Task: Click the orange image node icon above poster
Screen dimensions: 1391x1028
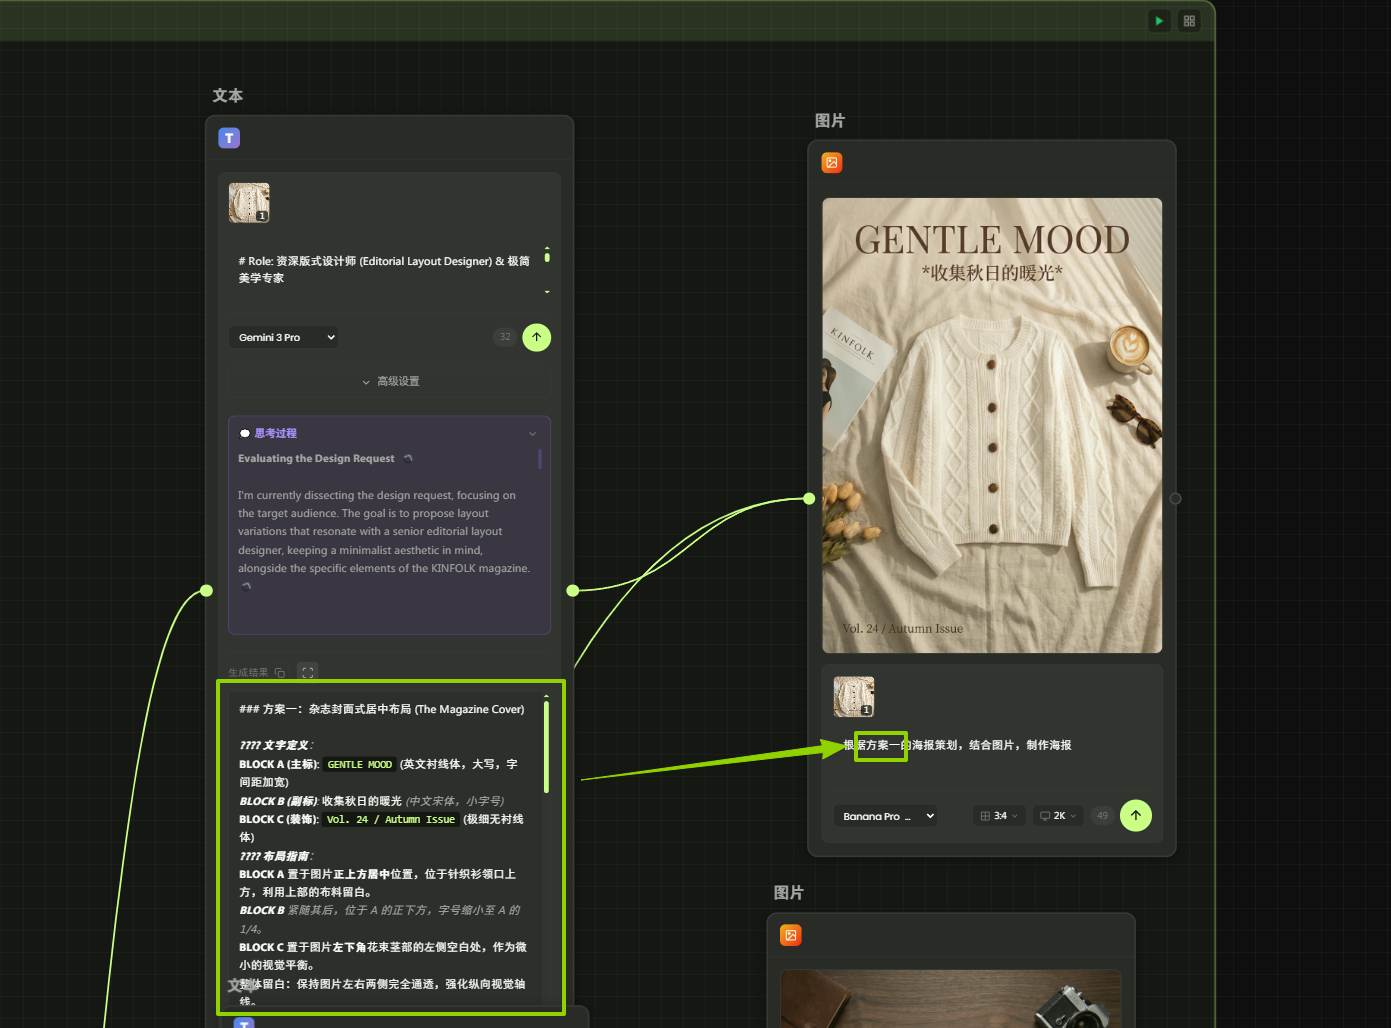Action: tap(832, 163)
